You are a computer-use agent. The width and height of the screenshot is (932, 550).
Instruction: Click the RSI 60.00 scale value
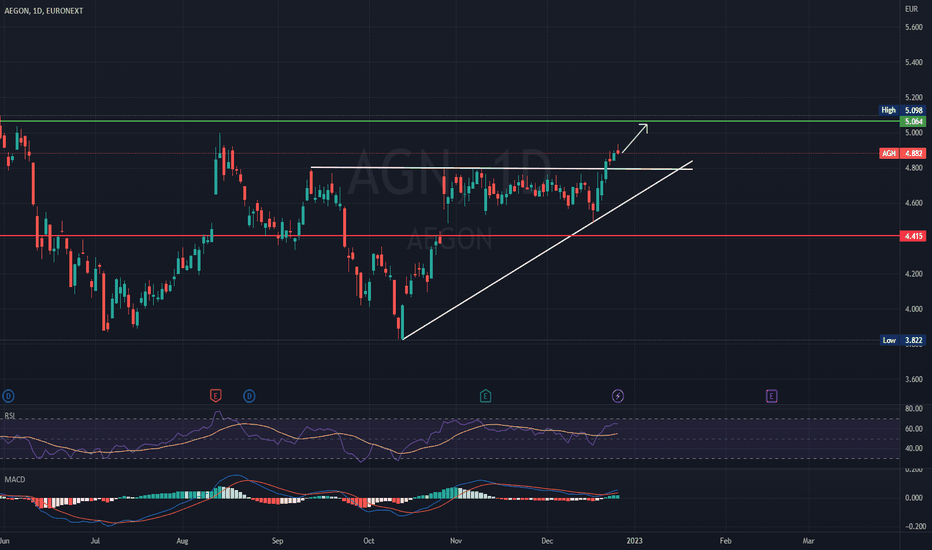pyautogui.click(x=914, y=428)
